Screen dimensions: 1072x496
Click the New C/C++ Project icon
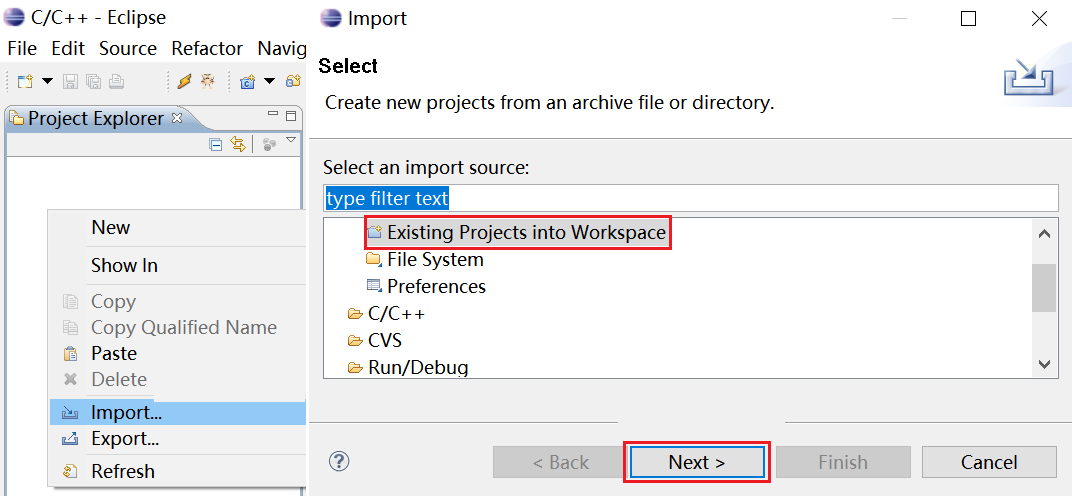[246, 81]
